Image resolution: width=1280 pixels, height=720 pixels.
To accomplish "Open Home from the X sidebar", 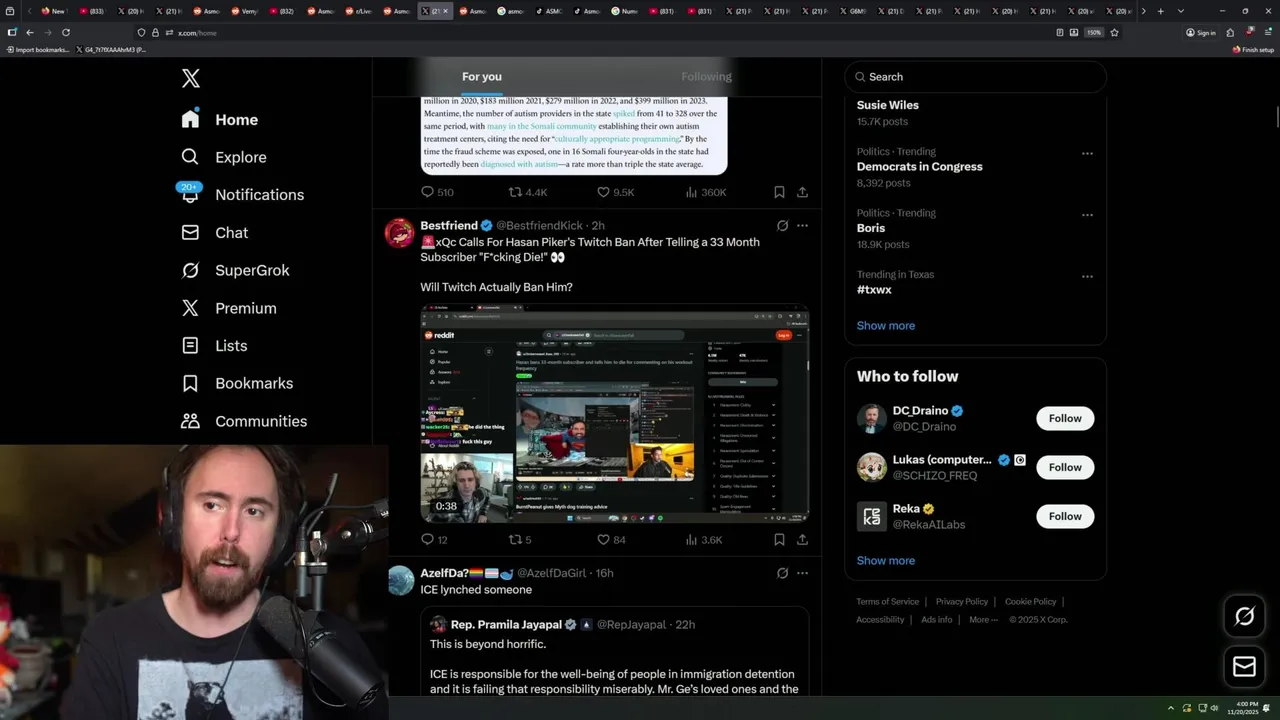I will pos(219,120).
